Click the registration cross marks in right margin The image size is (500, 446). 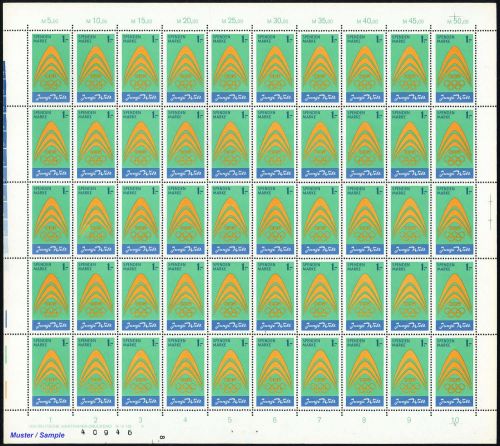click(x=490, y=211)
